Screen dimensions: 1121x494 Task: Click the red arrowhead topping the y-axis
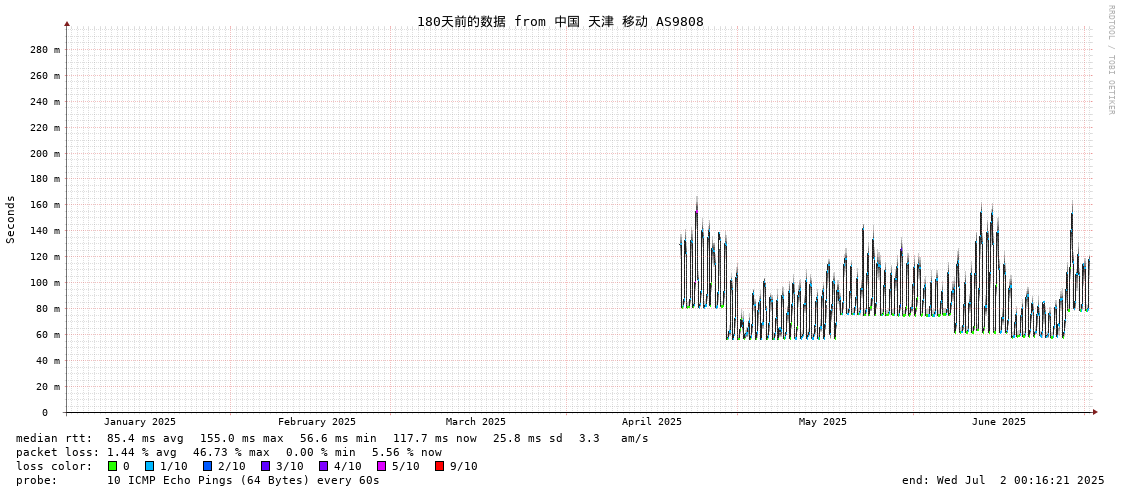click(x=67, y=24)
